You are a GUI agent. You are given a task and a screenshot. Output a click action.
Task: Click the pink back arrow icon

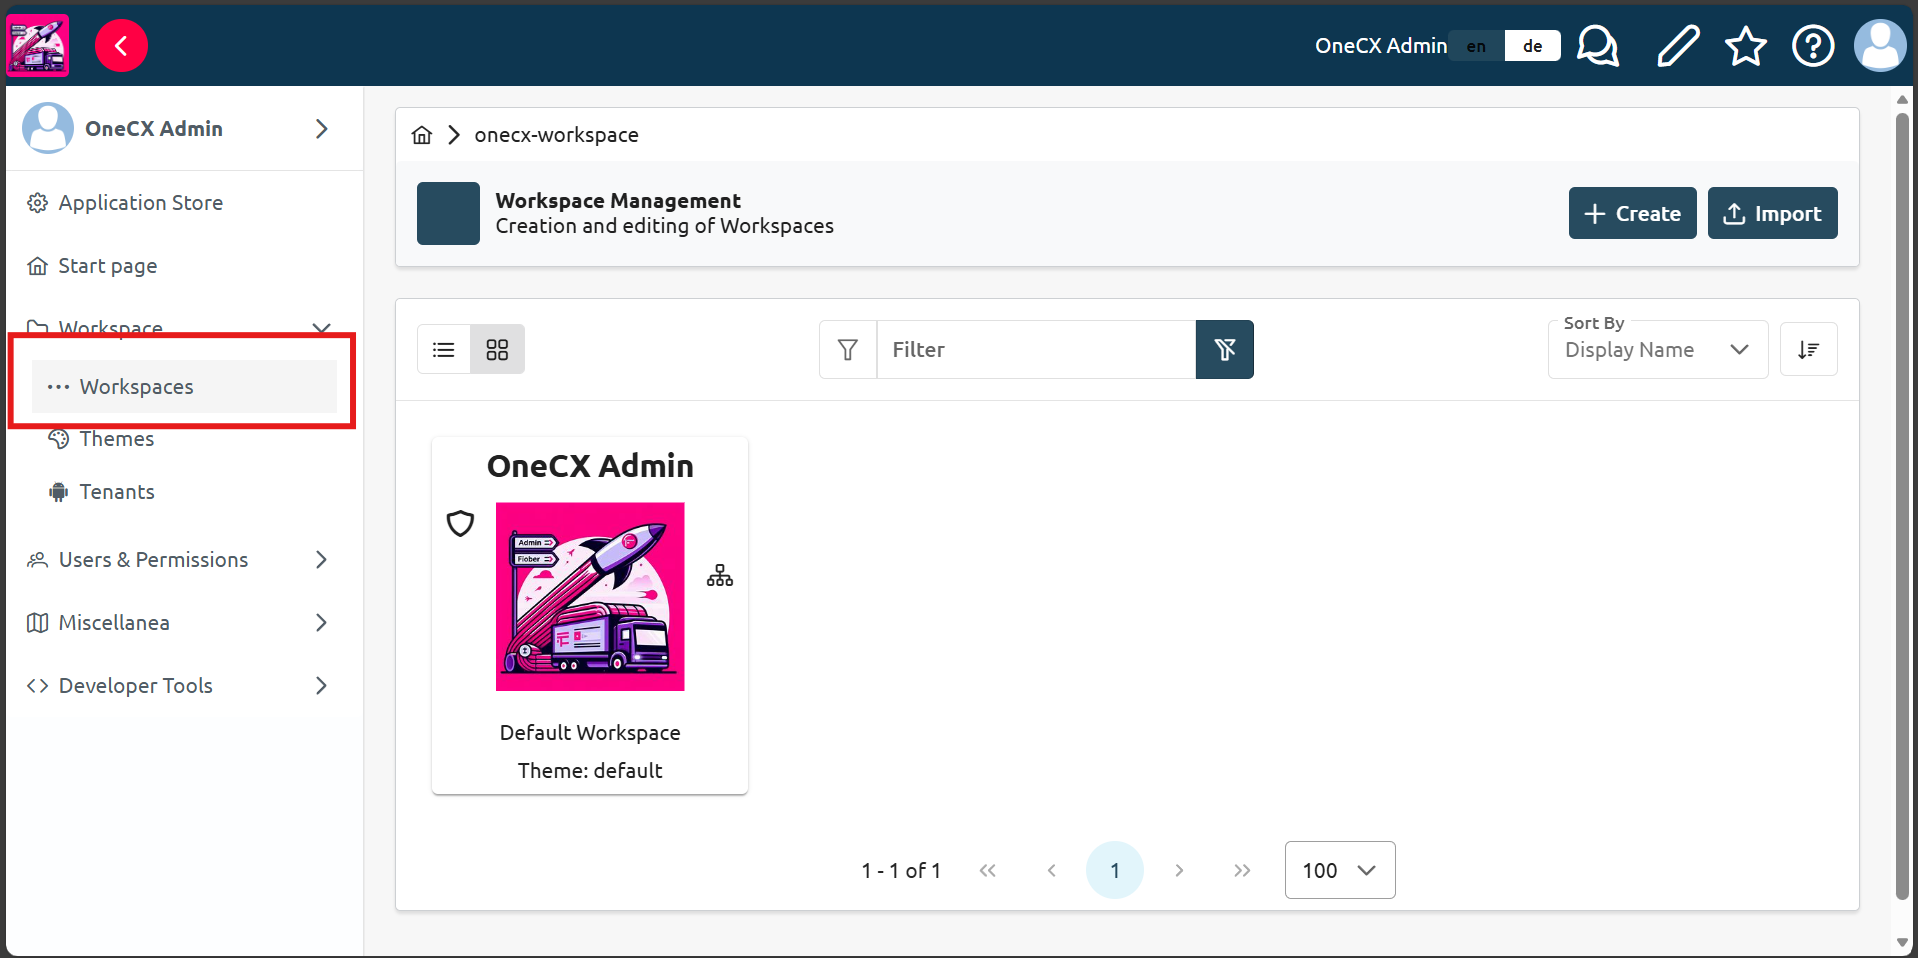coord(121,45)
